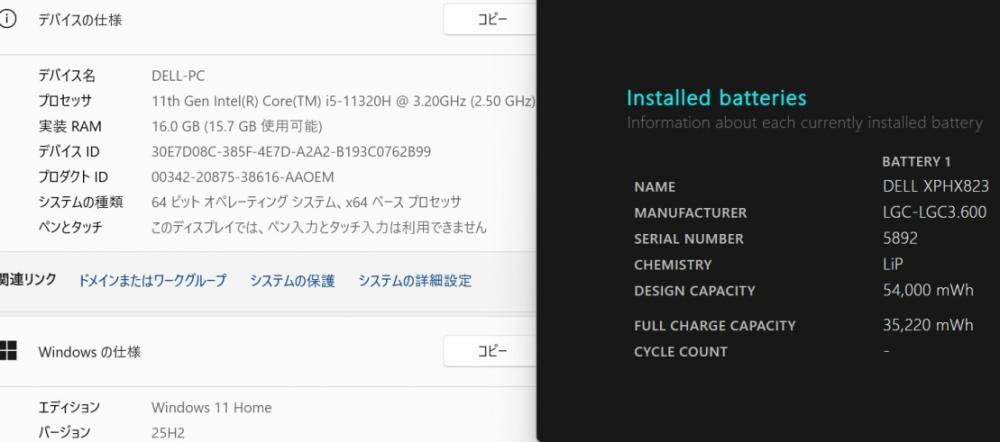
Task: Click the DESIGN CAPACITY row label
Action: point(695,291)
